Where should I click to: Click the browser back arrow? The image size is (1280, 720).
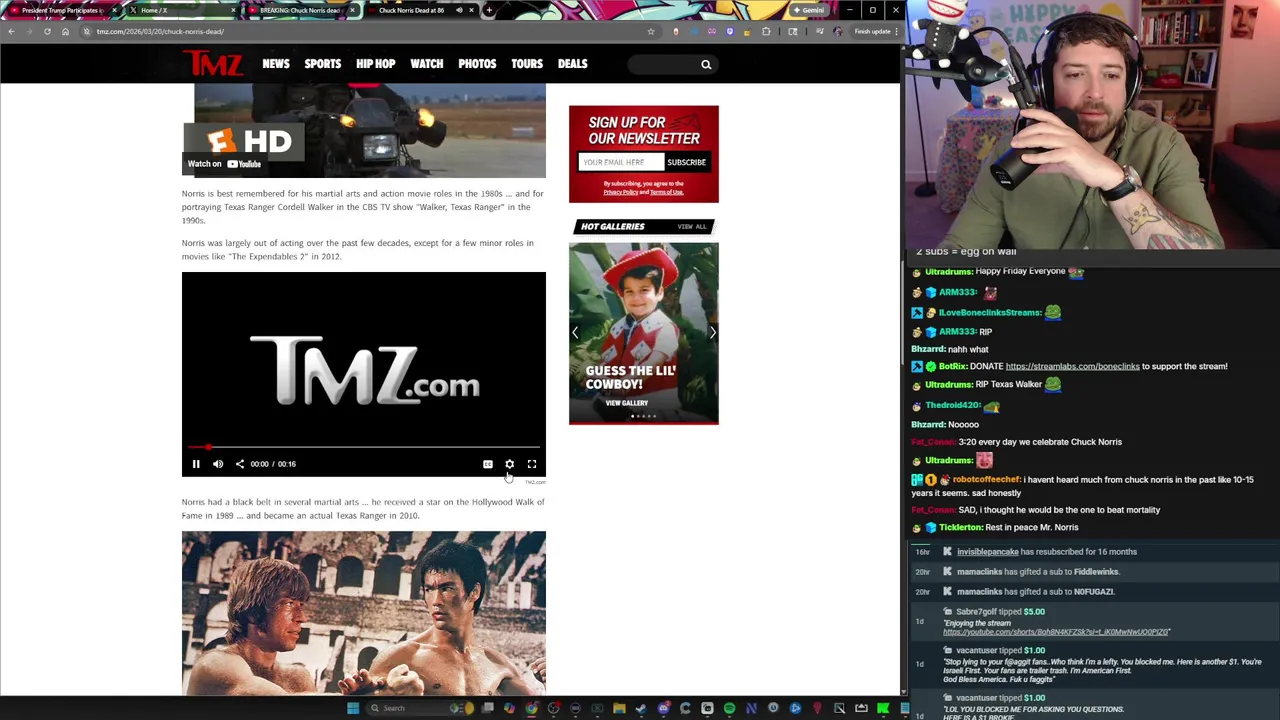(11, 31)
